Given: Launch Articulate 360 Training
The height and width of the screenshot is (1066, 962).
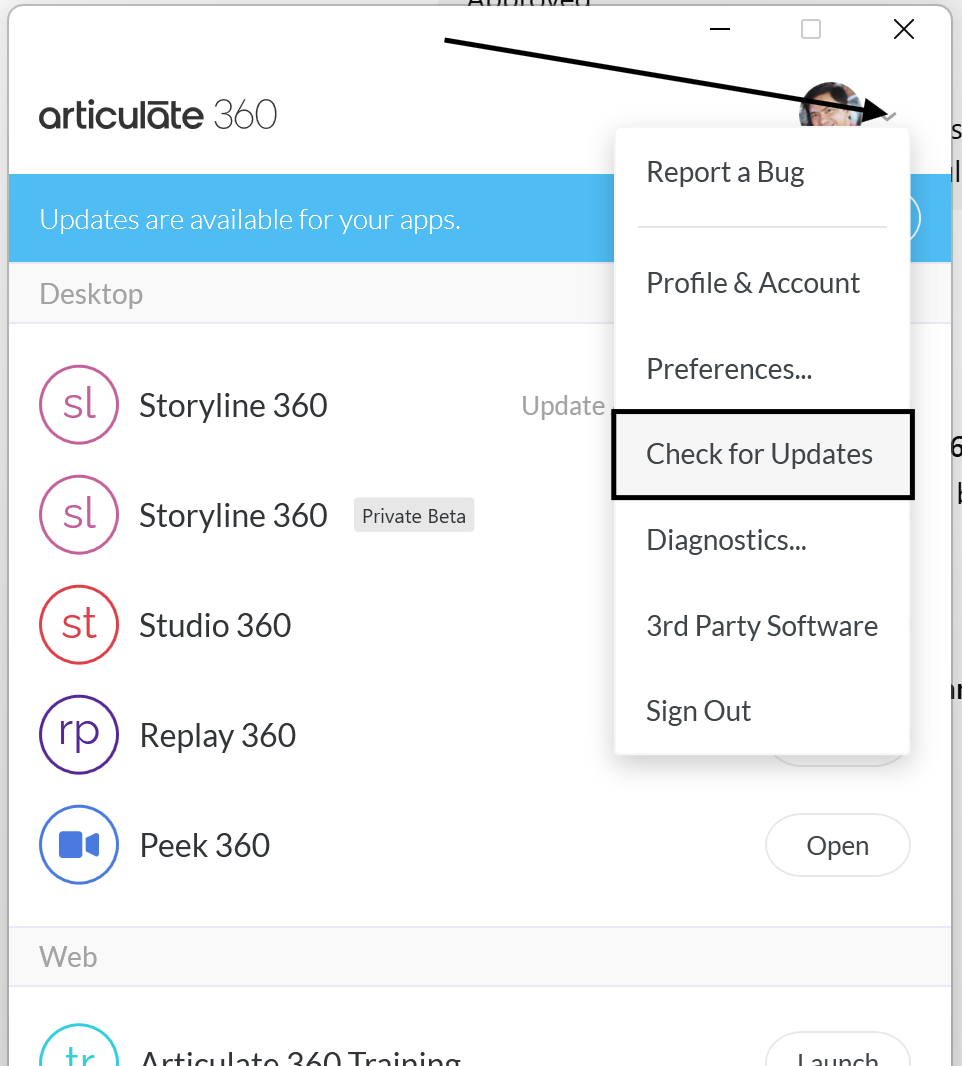Looking at the screenshot, I should tap(838, 1054).
